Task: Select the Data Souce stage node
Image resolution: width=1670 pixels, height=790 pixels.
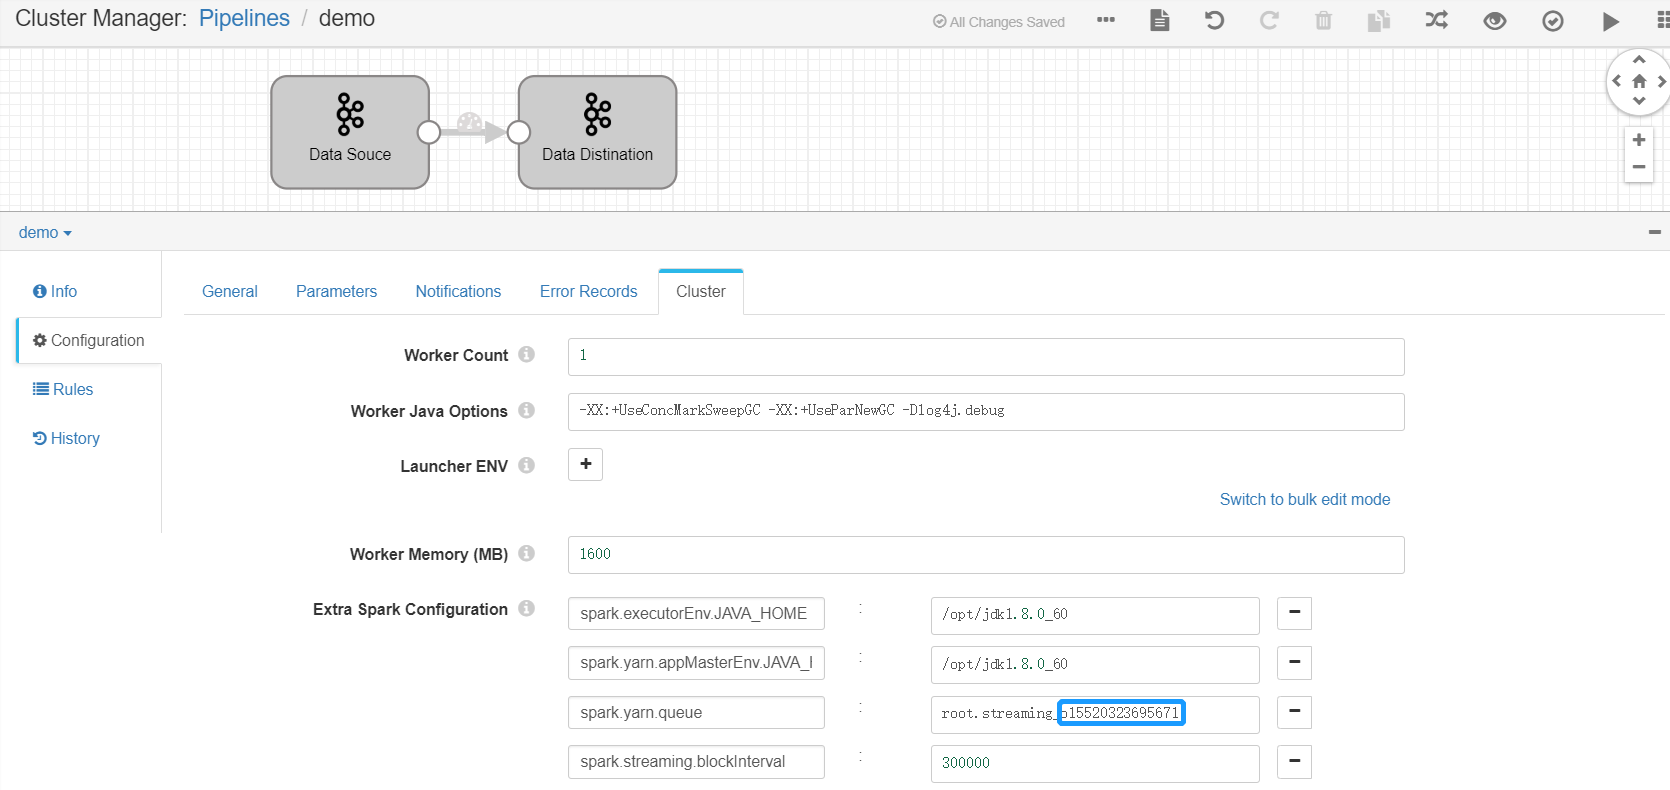Action: coord(350,132)
